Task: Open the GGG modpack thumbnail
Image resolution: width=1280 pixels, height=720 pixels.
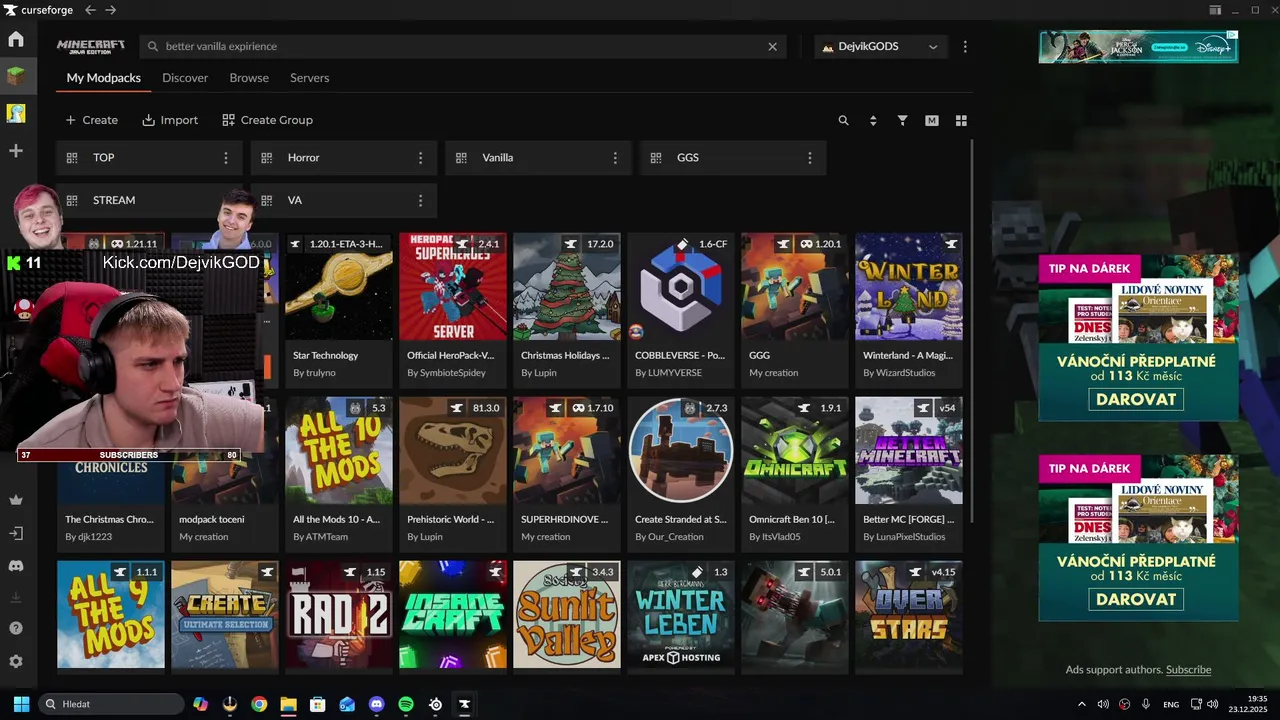Action: point(795,287)
